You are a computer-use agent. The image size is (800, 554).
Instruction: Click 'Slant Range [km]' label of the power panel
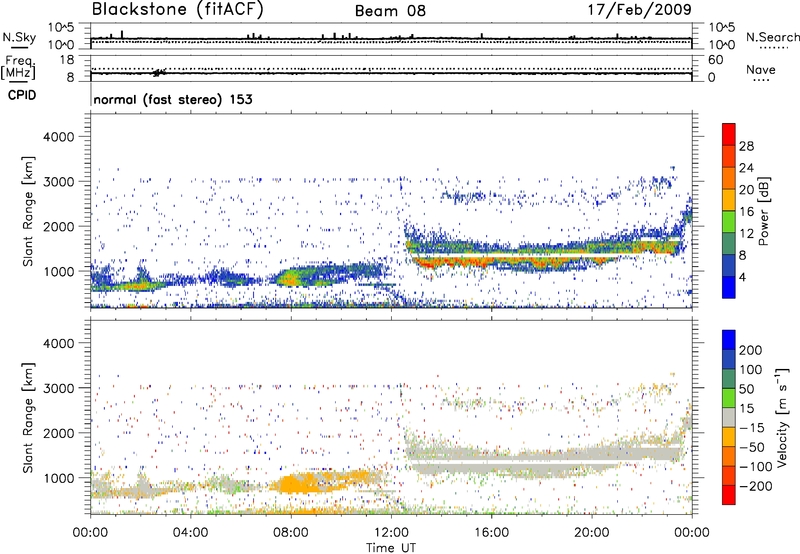(x=28, y=211)
